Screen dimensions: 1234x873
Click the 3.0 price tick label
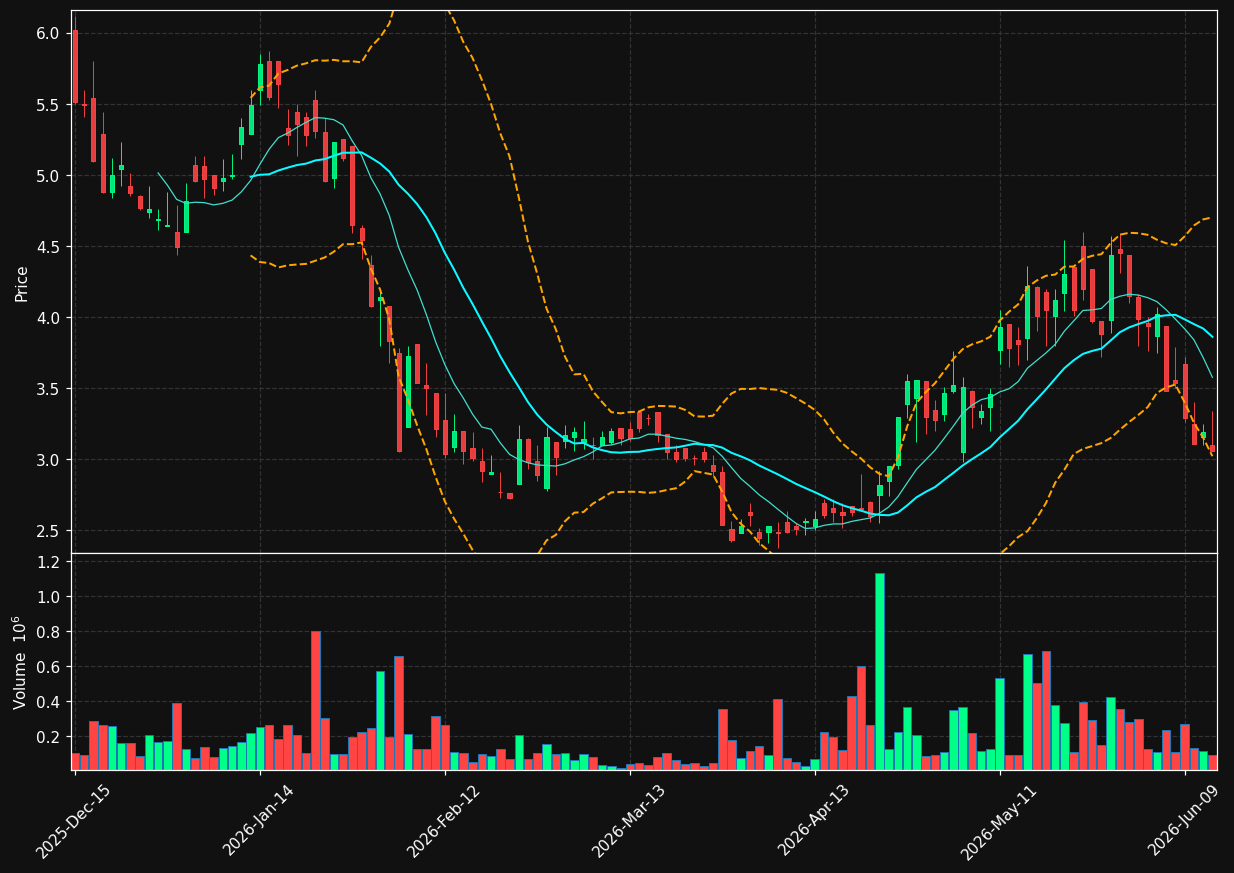pos(47,460)
